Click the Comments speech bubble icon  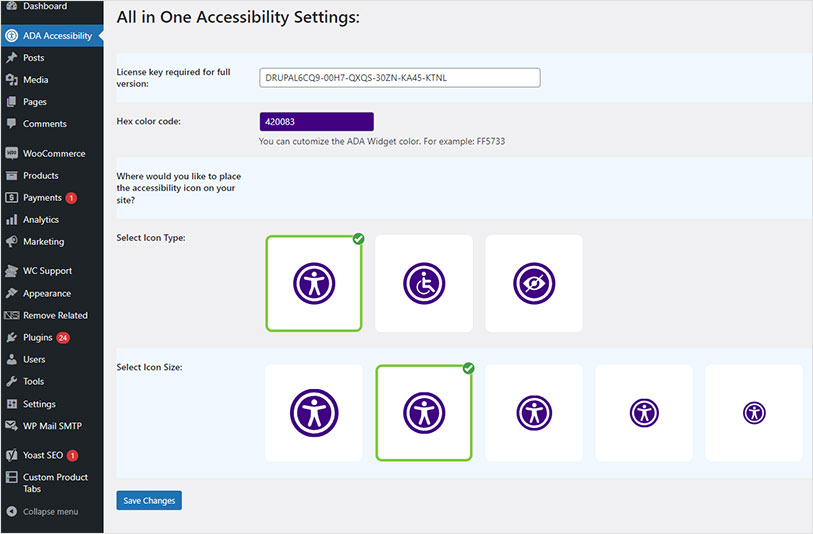pyautogui.click(x=11, y=123)
